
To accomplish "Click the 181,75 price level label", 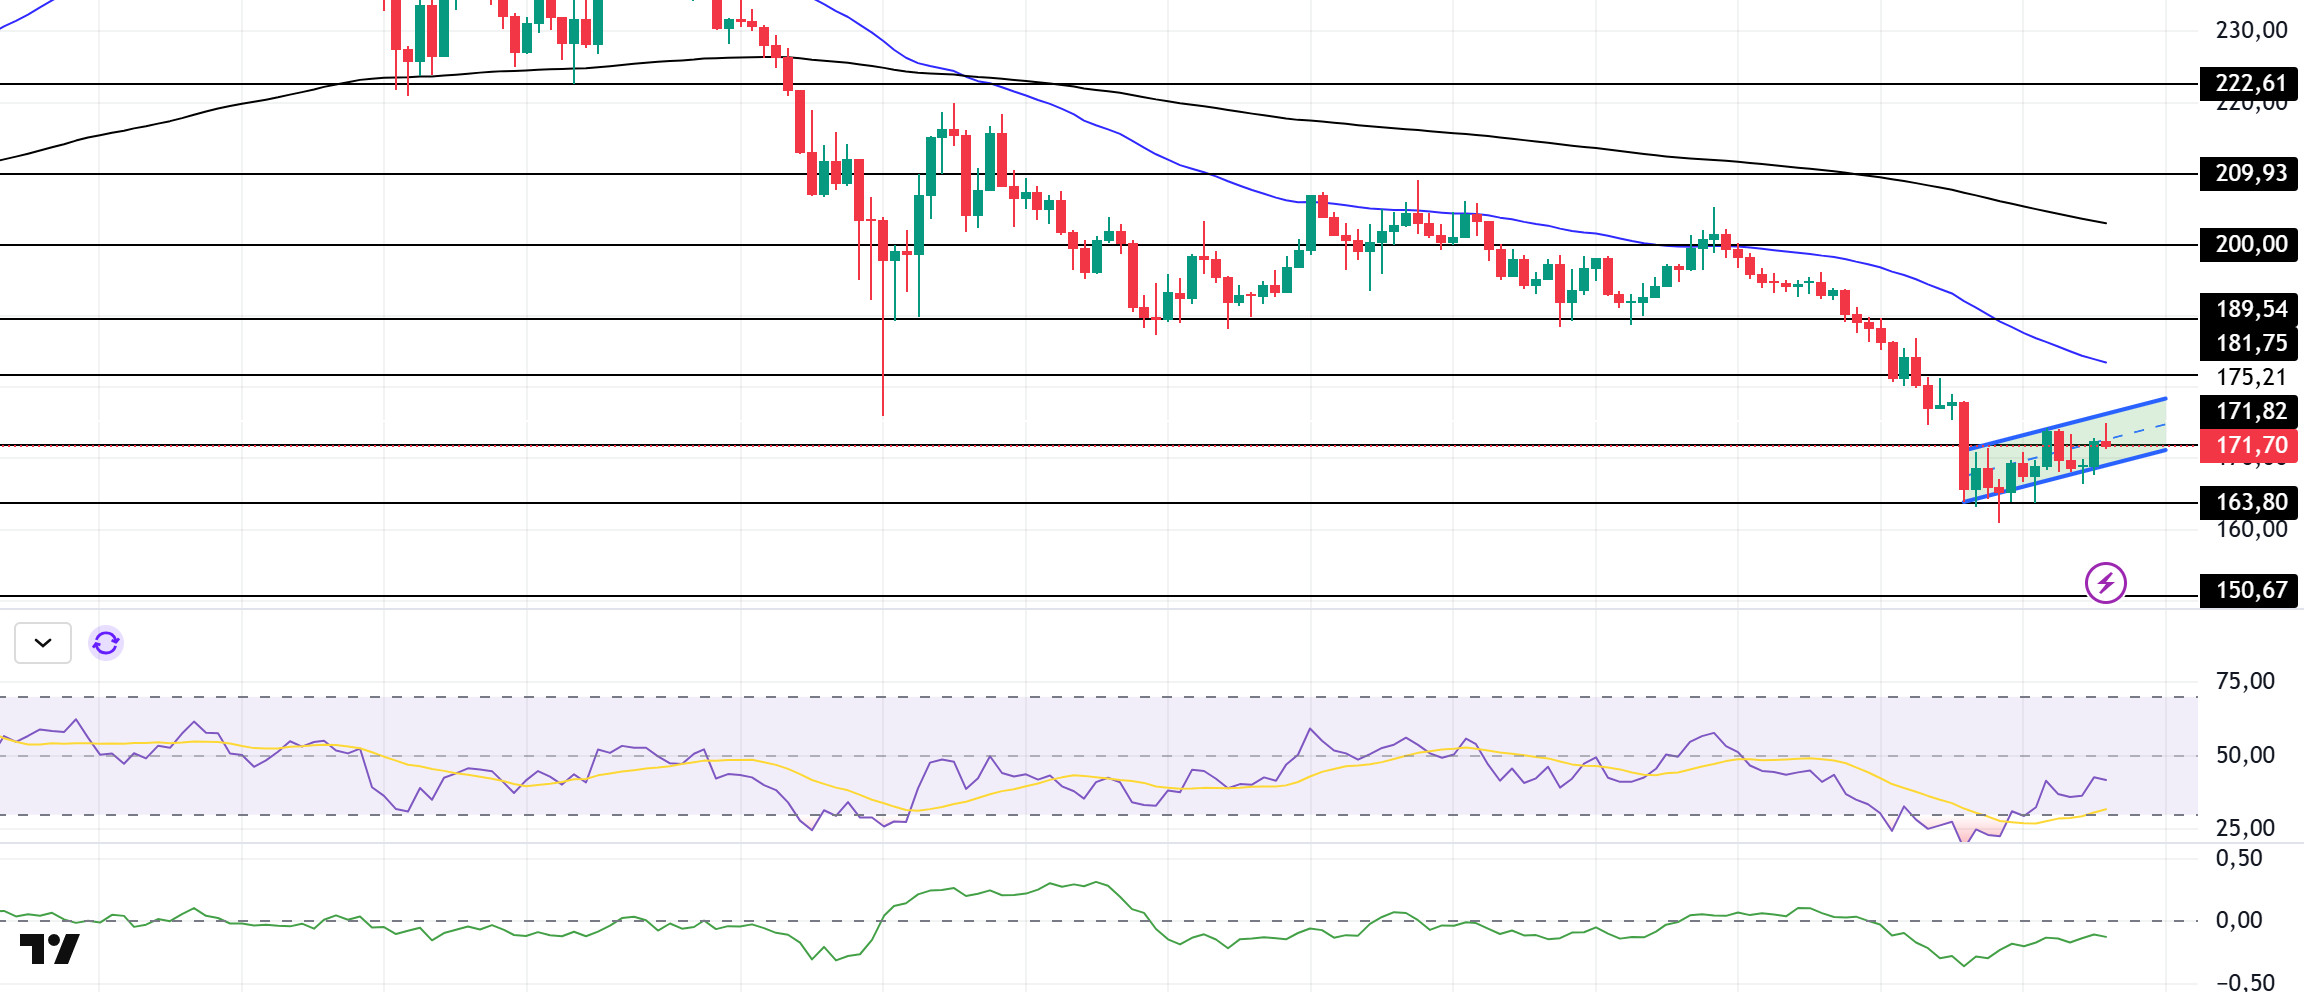I will tap(2249, 343).
